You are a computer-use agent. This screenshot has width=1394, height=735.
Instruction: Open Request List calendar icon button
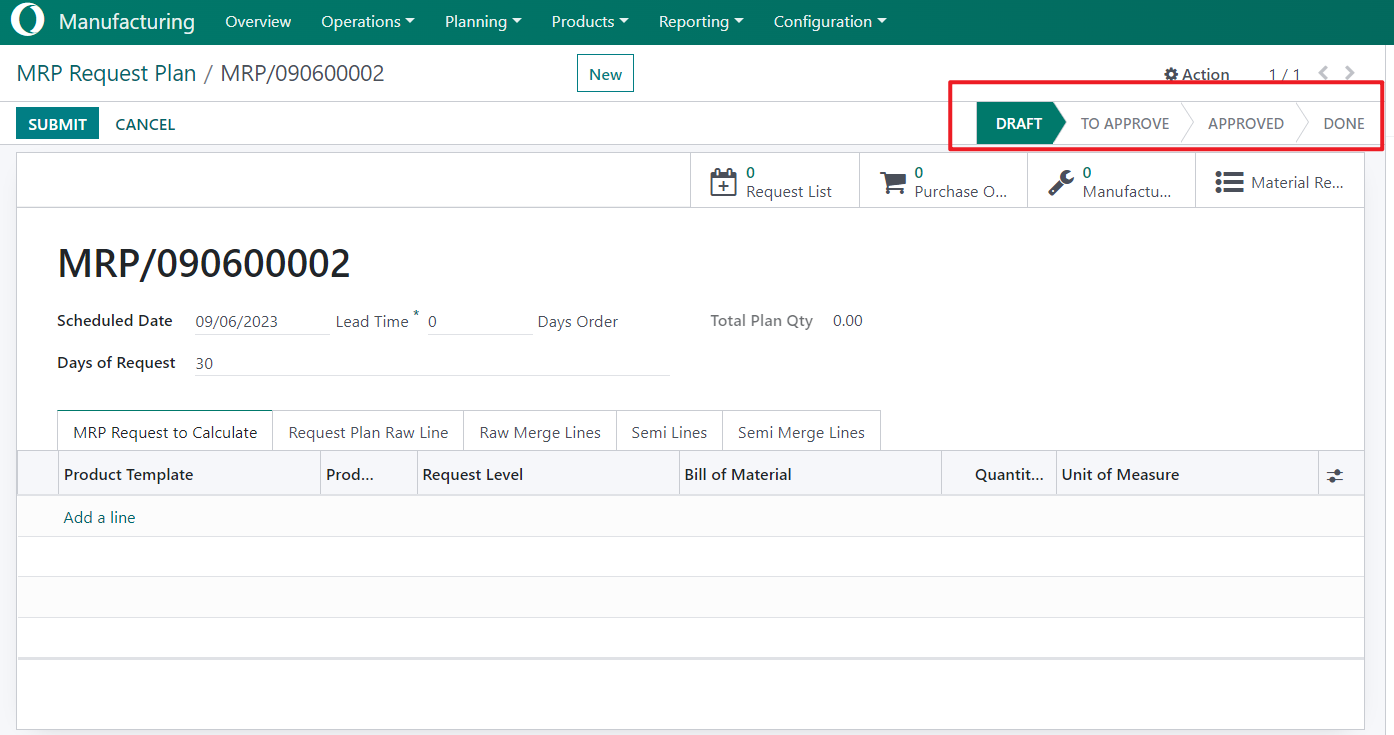tap(723, 182)
